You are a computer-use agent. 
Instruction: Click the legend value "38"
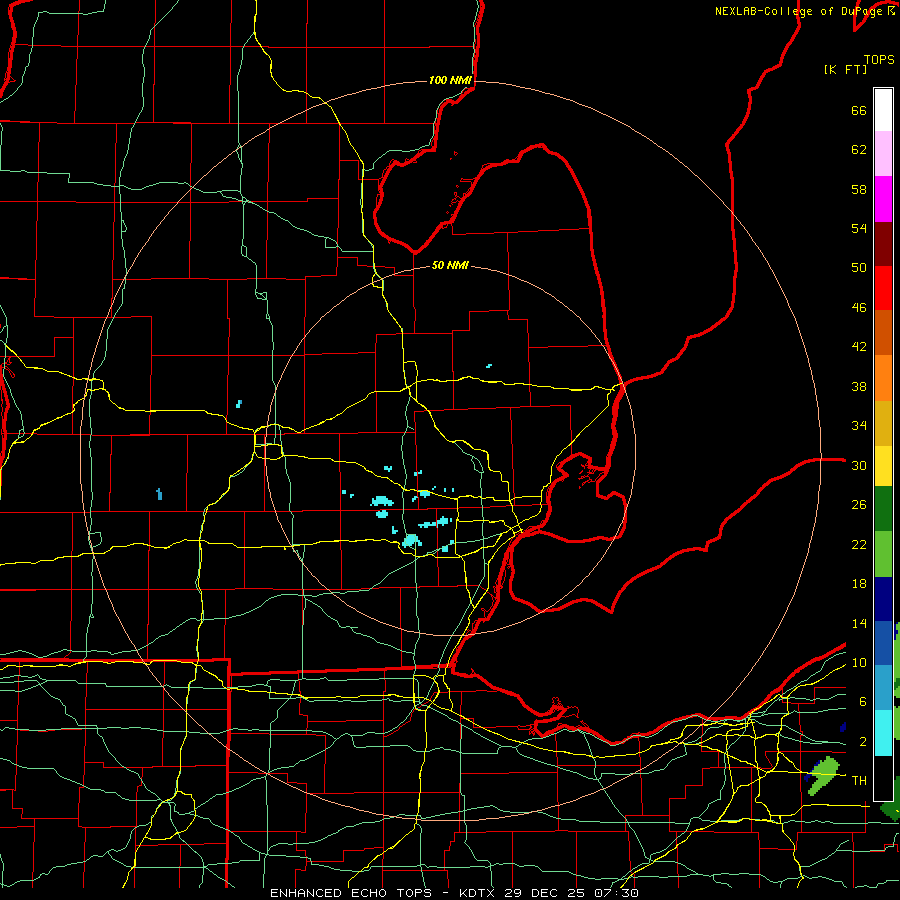pos(859,386)
